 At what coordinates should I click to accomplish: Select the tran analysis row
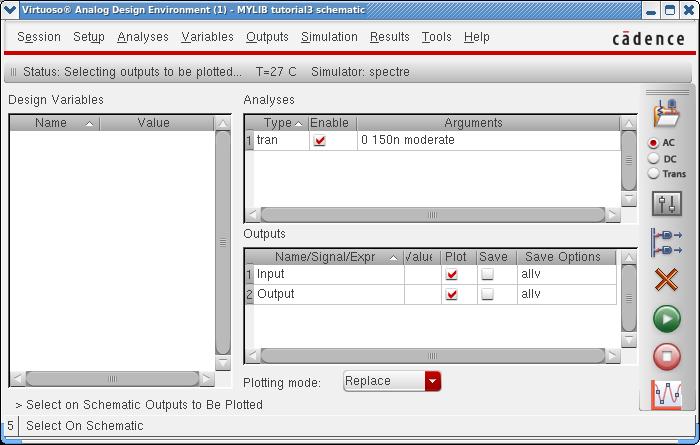click(433, 140)
